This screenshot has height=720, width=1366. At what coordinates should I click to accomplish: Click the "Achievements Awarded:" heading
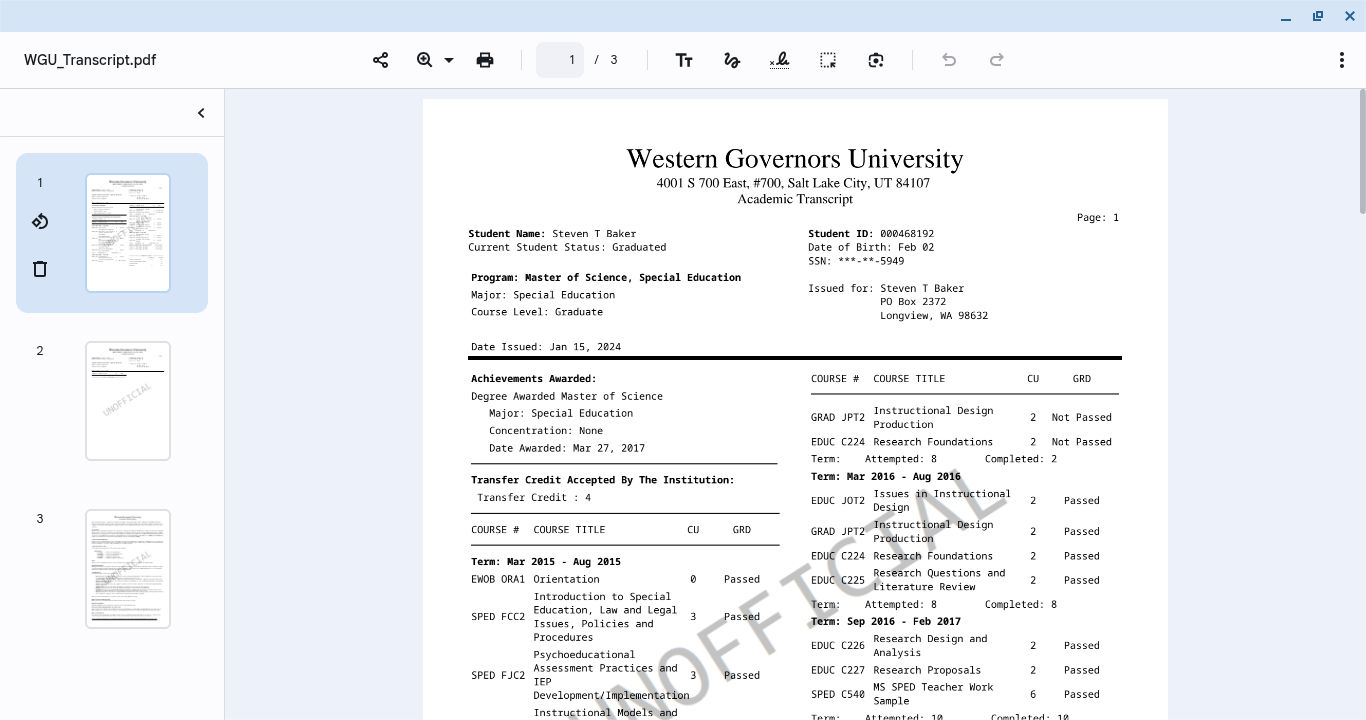(534, 379)
